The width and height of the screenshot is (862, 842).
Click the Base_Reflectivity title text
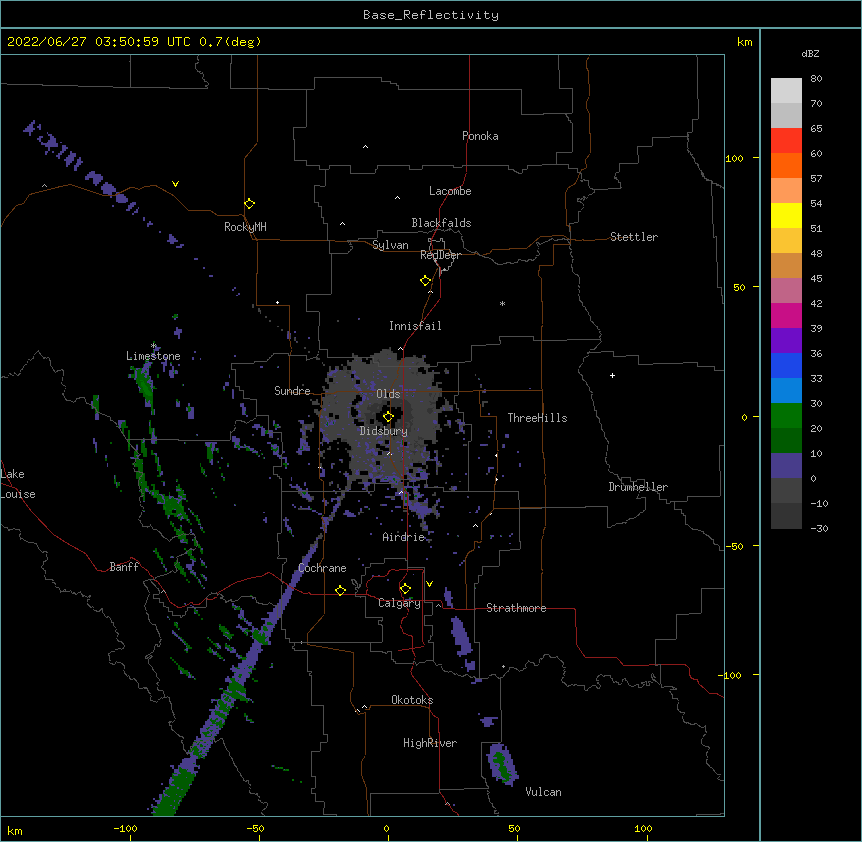[431, 15]
